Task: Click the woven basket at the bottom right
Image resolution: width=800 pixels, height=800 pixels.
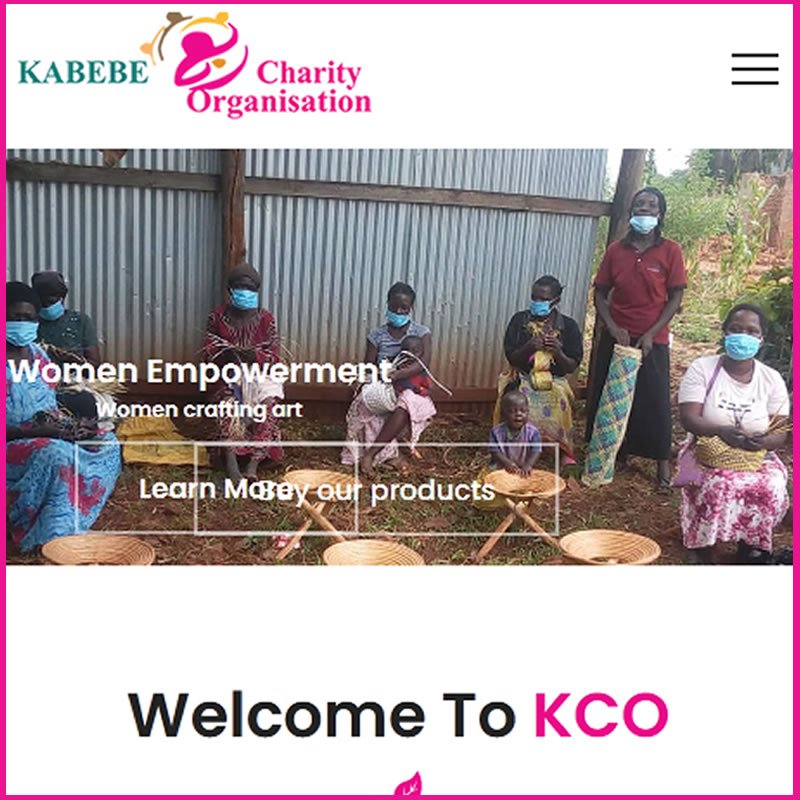Action: pos(610,546)
